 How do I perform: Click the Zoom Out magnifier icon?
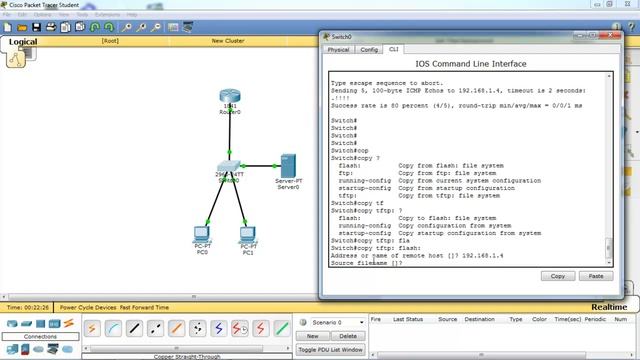(156, 27)
